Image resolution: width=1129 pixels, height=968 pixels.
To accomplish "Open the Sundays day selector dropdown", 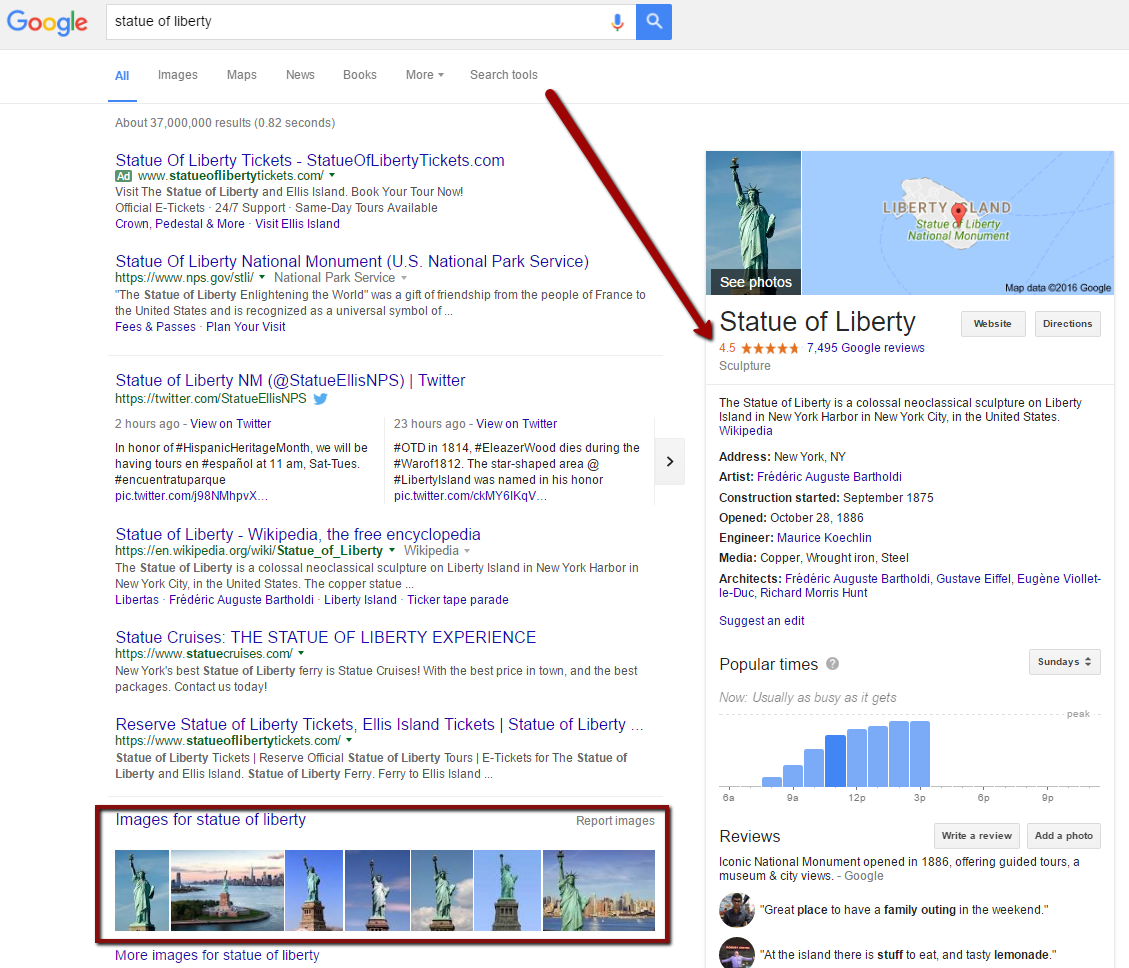I will pos(1064,662).
